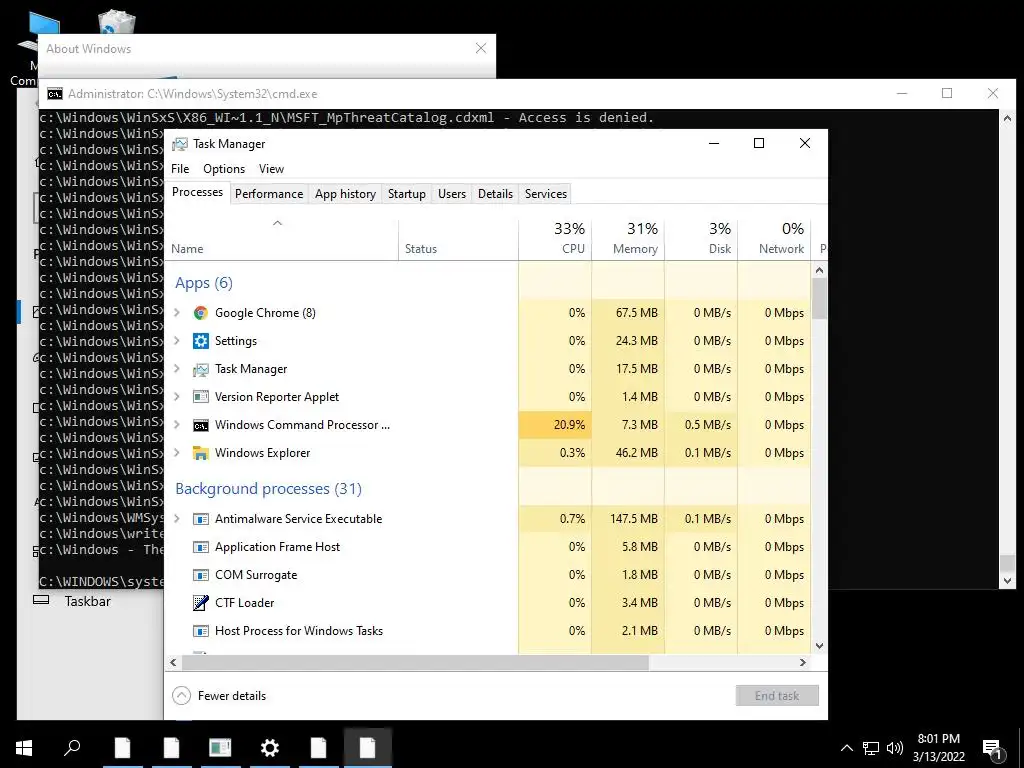Image resolution: width=1024 pixels, height=768 pixels.
Task: Sort processes by the Status column
Action: 458,239
